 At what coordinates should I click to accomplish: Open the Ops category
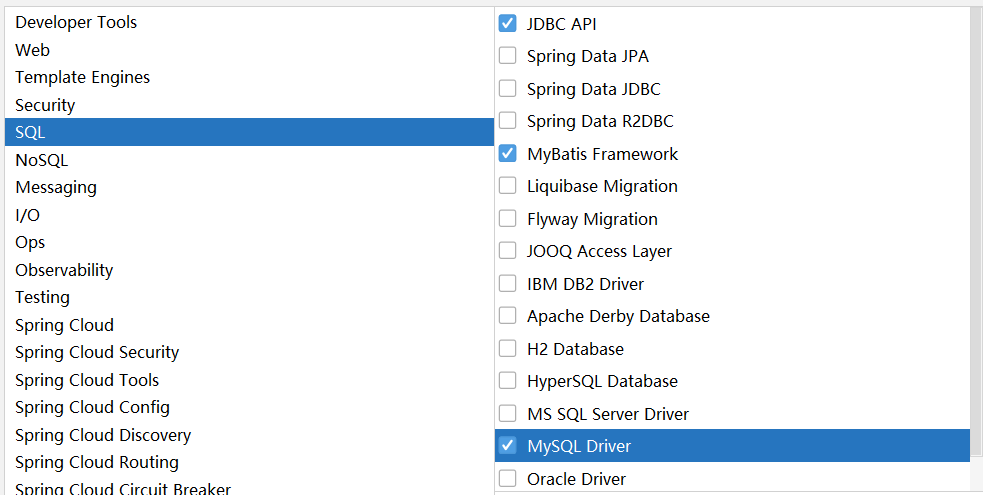tap(250, 242)
